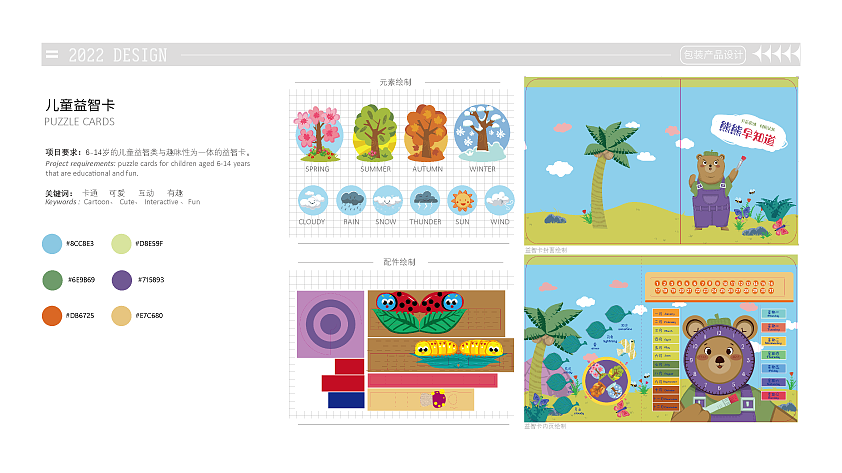
Task: Click the seasons spinner wheel on inner page
Action: click(x=605, y=380)
